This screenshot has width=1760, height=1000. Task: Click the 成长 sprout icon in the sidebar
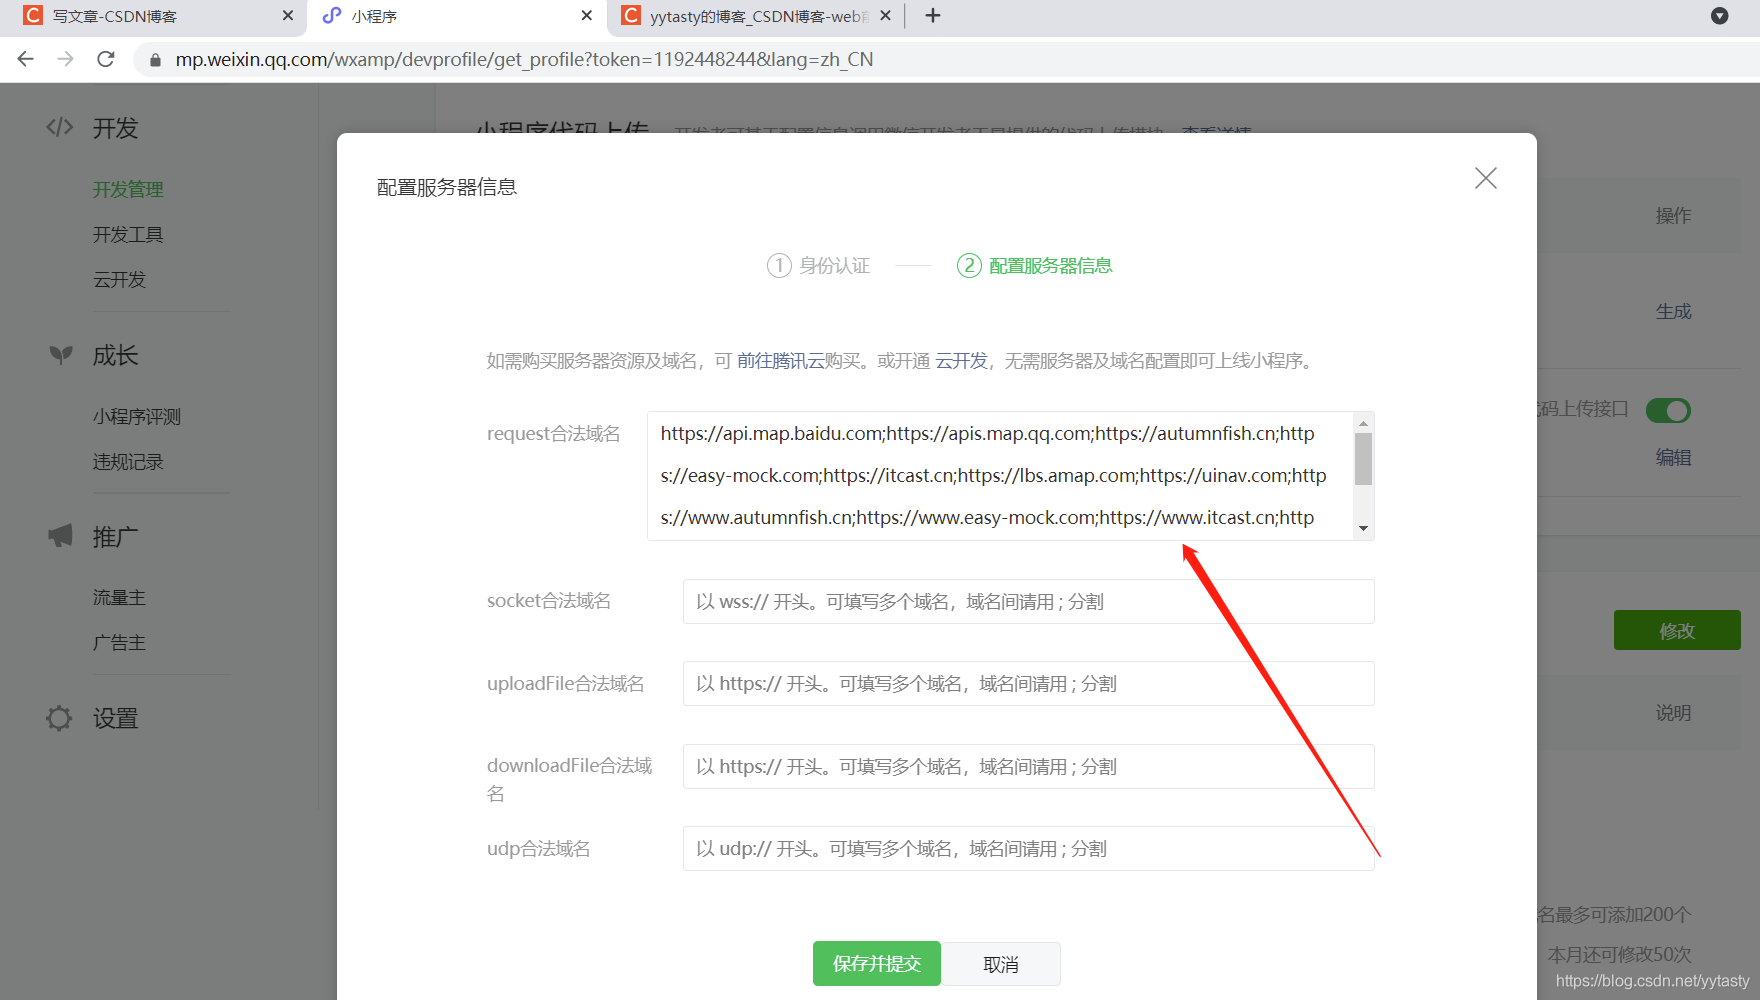61,355
